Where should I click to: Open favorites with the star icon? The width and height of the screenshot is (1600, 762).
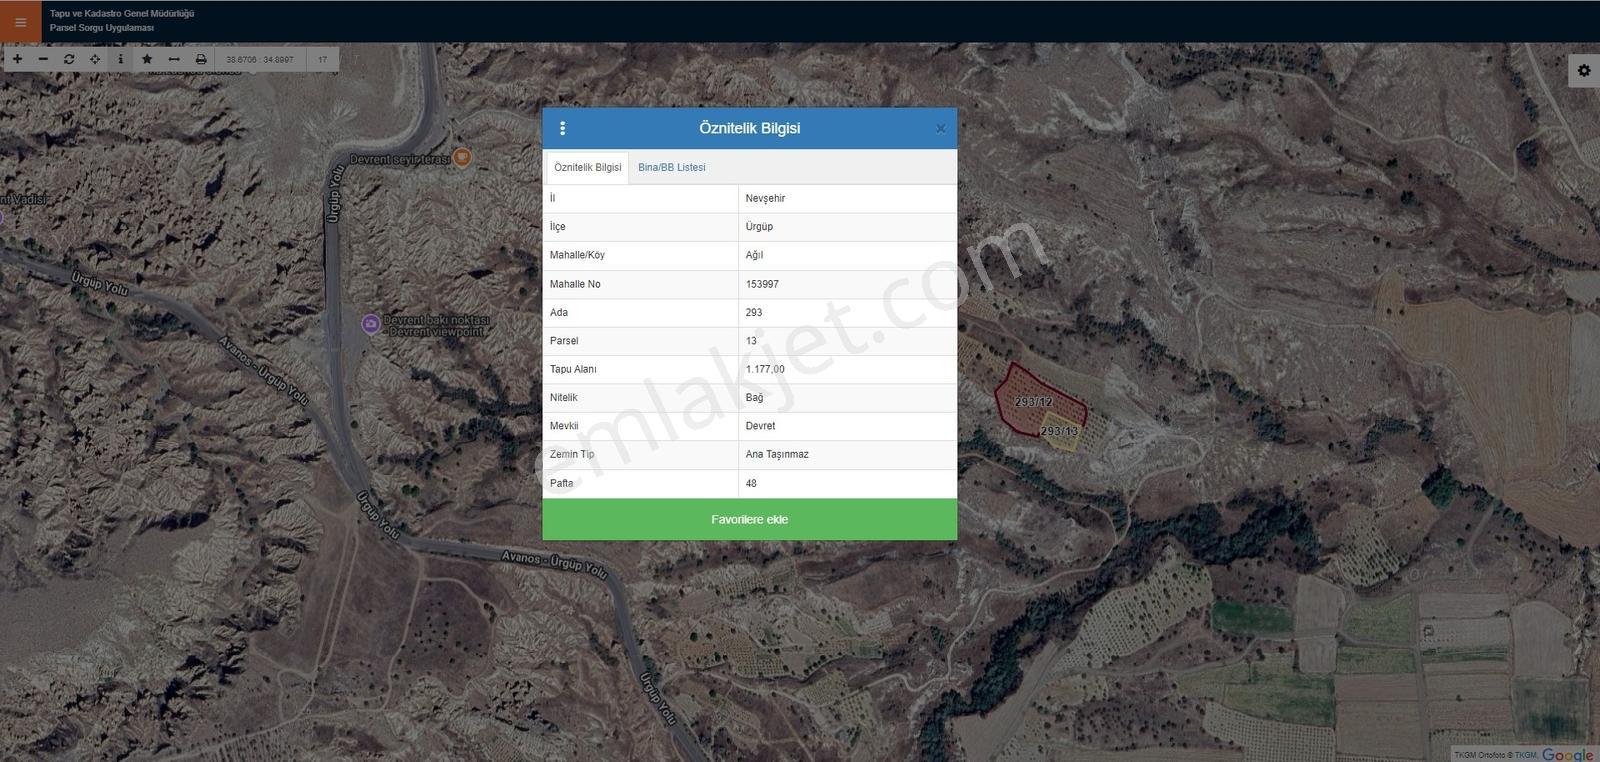pyautogui.click(x=147, y=59)
